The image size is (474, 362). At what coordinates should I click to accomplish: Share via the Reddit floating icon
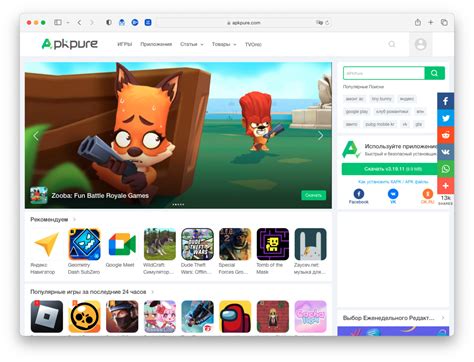point(446,135)
